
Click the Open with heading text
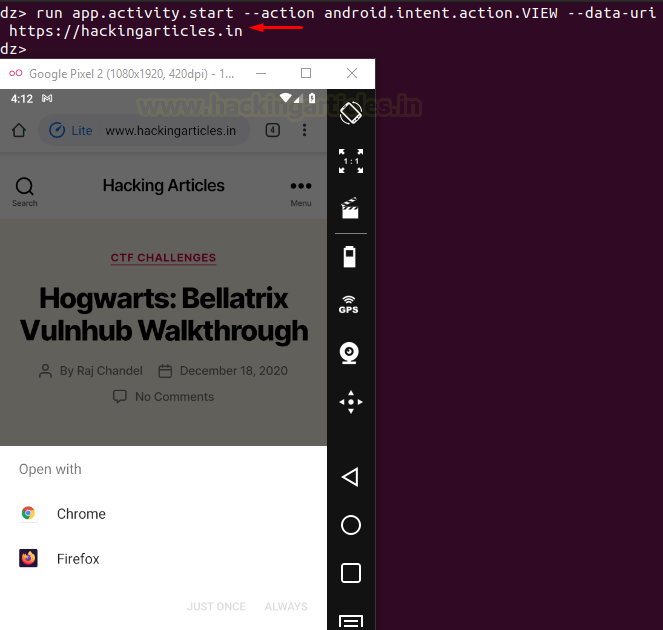click(x=50, y=469)
